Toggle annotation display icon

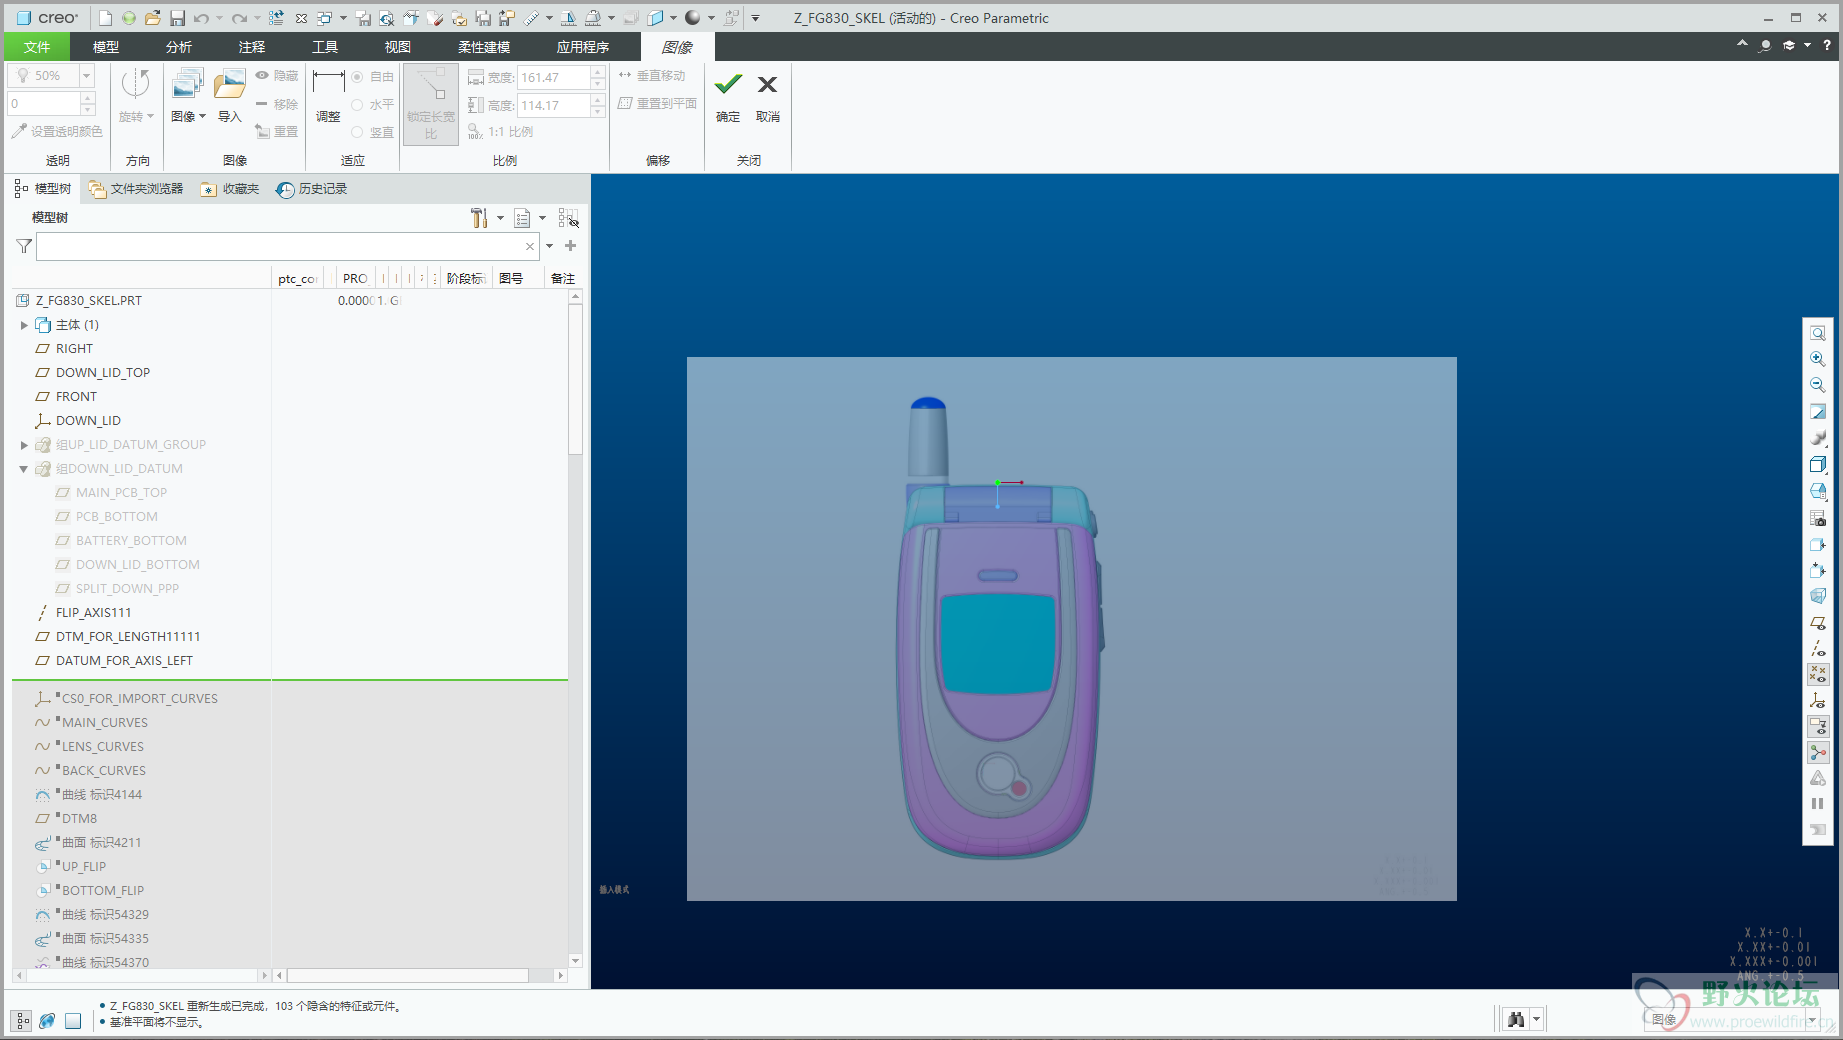coord(1818,727)
